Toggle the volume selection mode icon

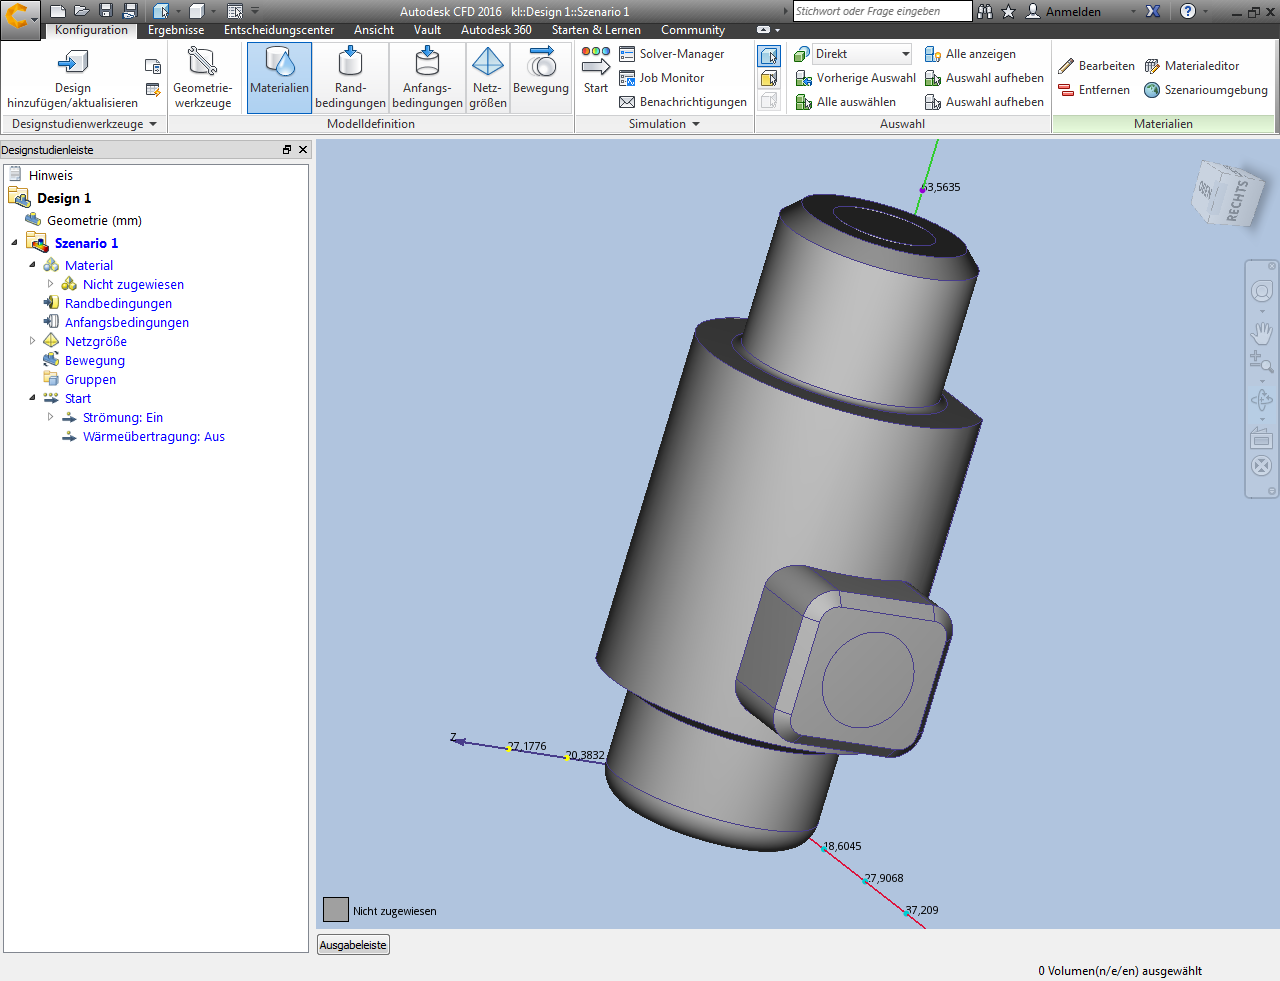769,55
